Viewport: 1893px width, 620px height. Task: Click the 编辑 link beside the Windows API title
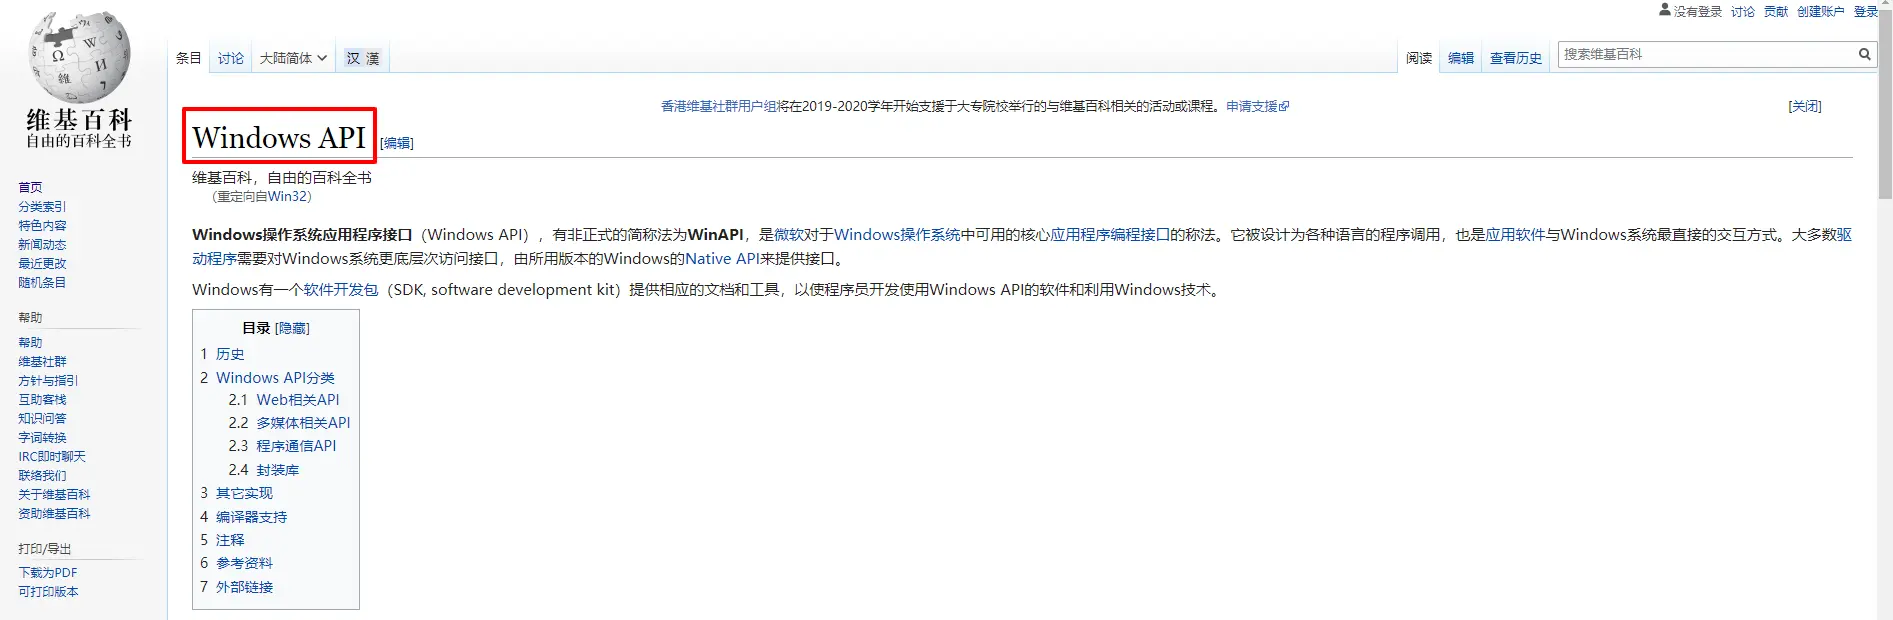(397, 143)
